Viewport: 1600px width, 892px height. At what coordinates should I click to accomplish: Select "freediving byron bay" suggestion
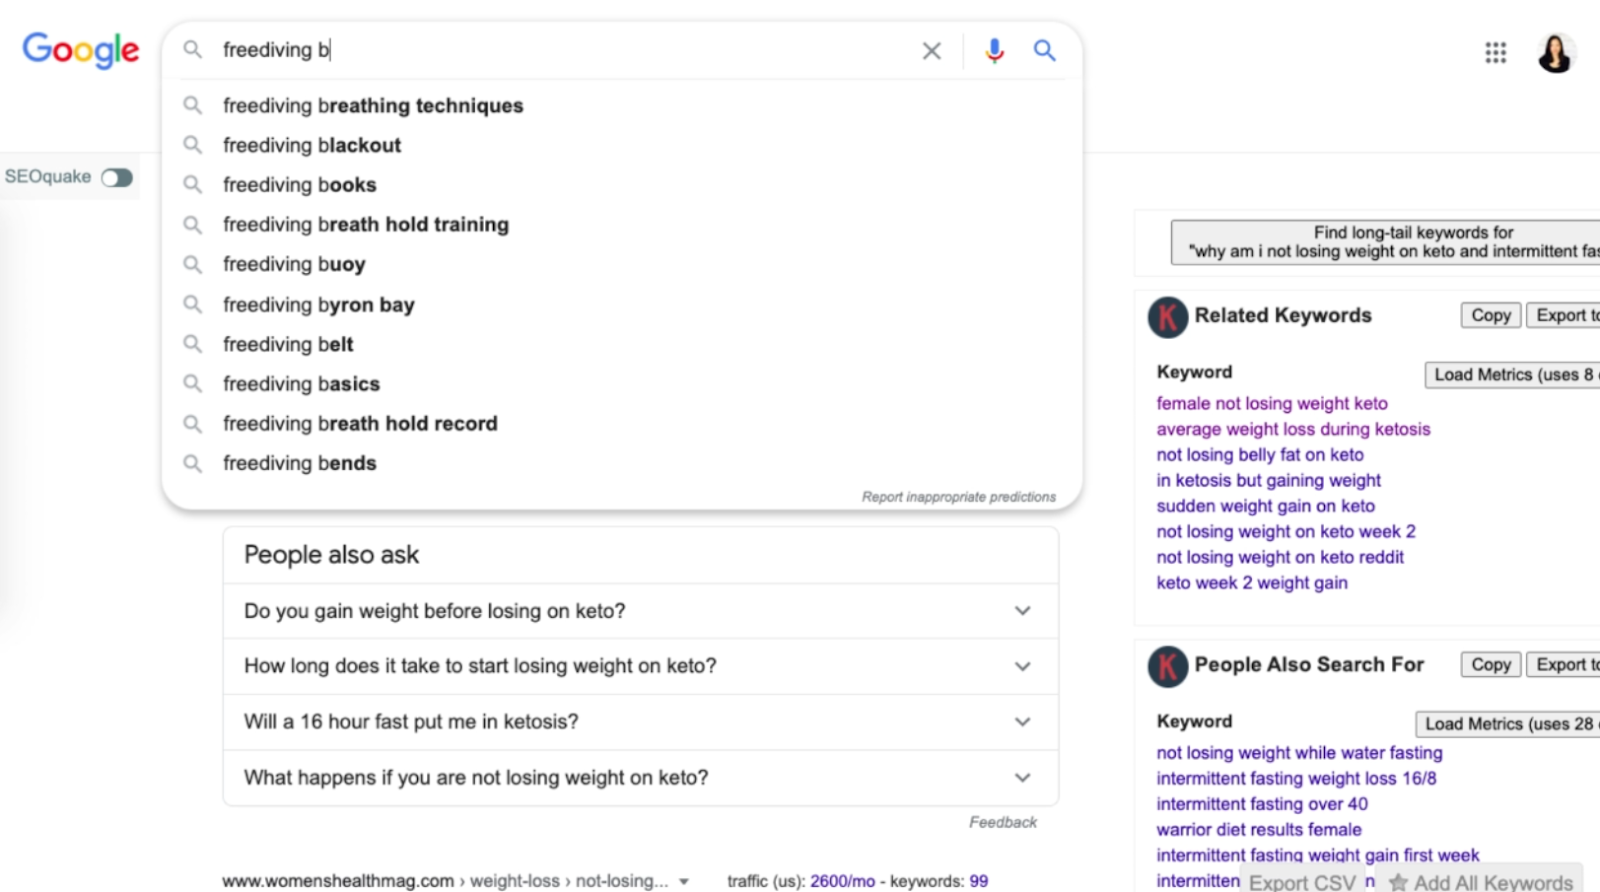(x=318, y=305)
